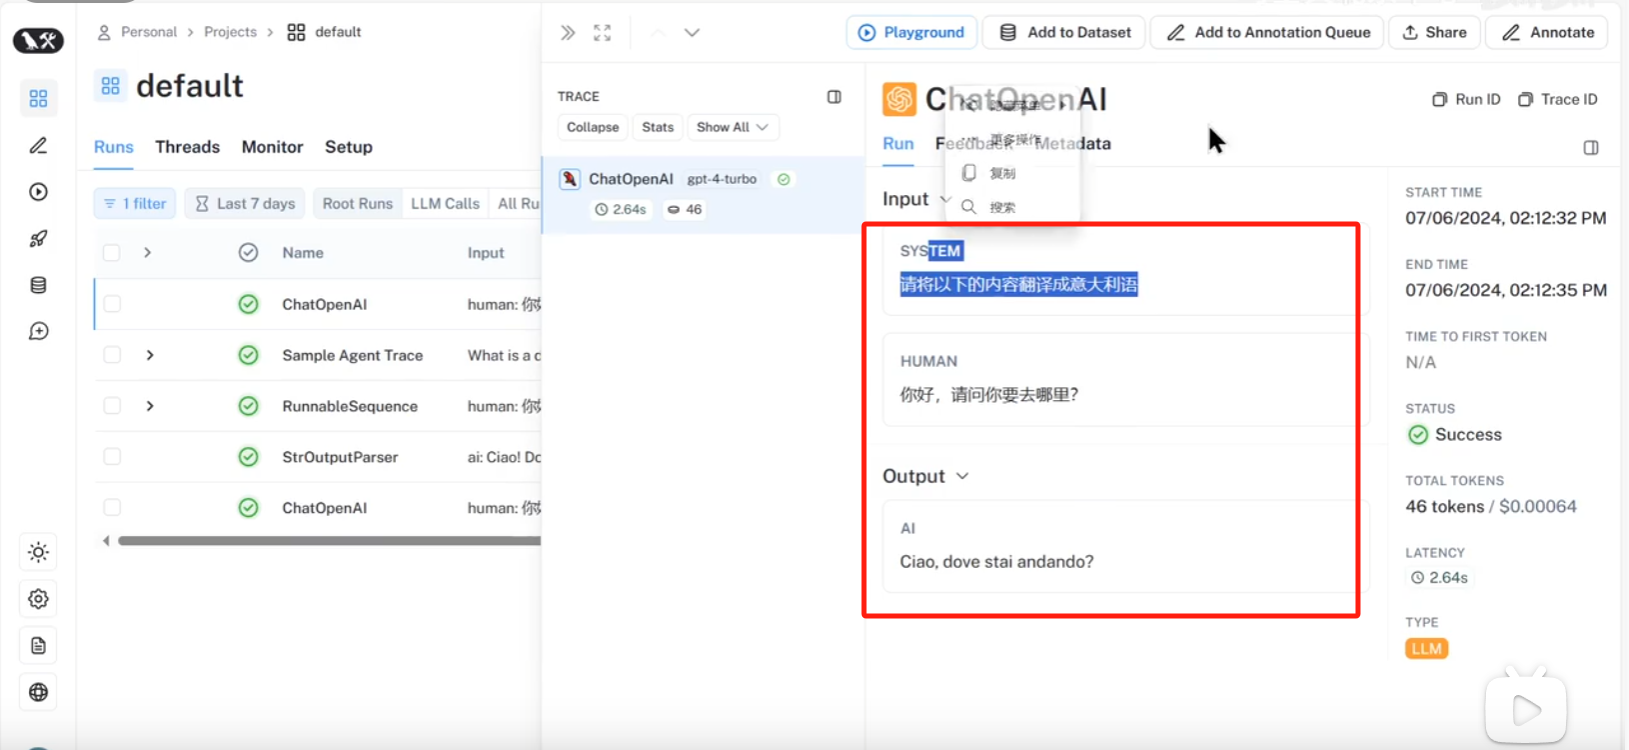Image resolution: width=1629 pixels, height=750 pixels.
Task: Click the OpenAI logo beside ChatOpenAI title
Action: [899, 99]
